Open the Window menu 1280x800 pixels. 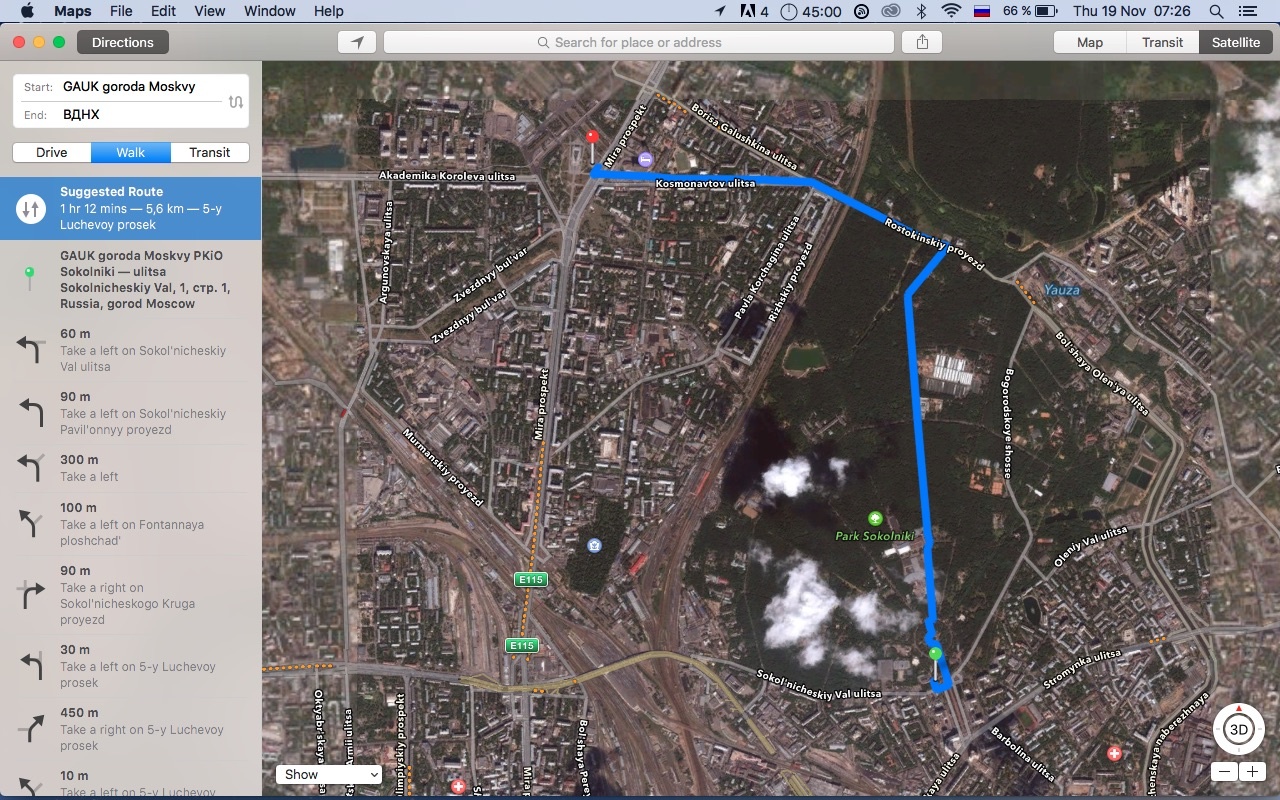point(269,11)
